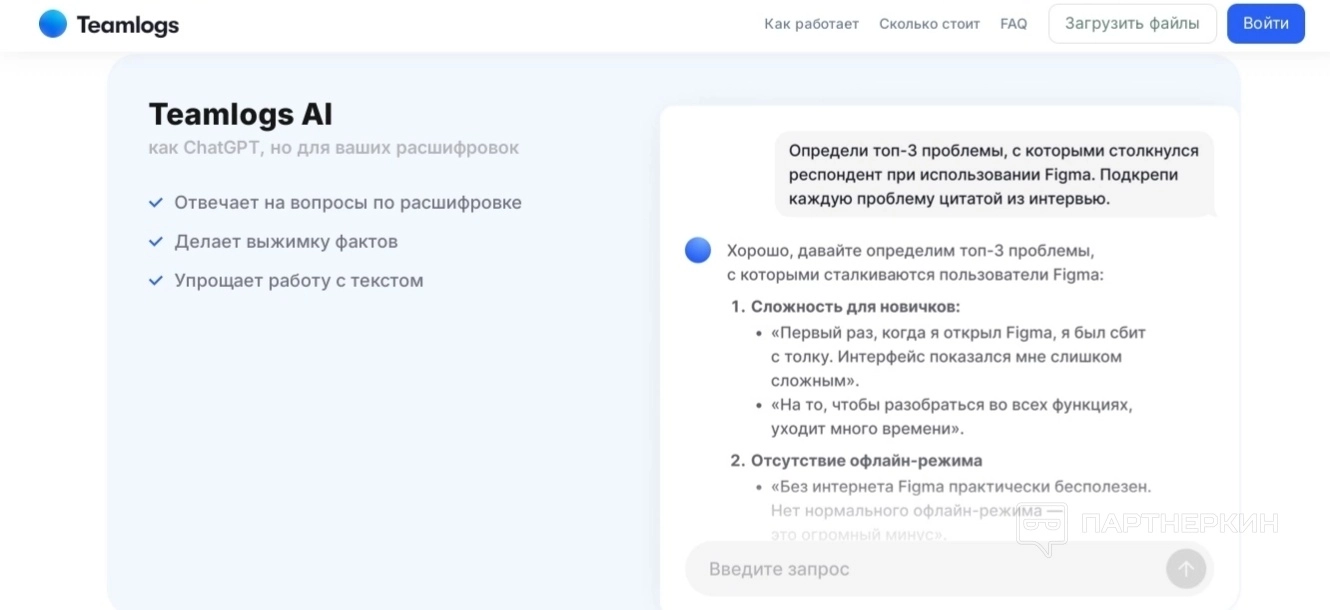Click checkmark beside "Отвечает на вопросы по расшифровке"
1330x610 pixels.
click(156, 203)
